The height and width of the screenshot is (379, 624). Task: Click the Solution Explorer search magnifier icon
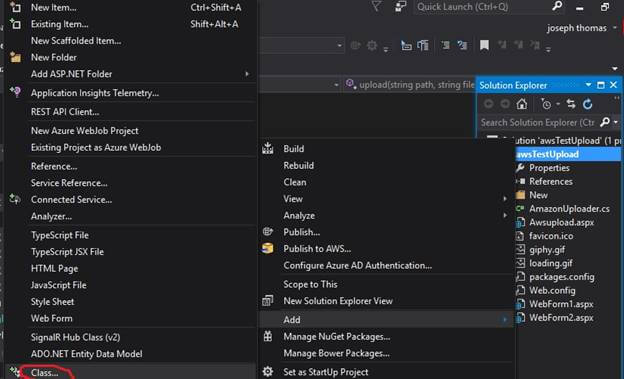coord(605,122)
